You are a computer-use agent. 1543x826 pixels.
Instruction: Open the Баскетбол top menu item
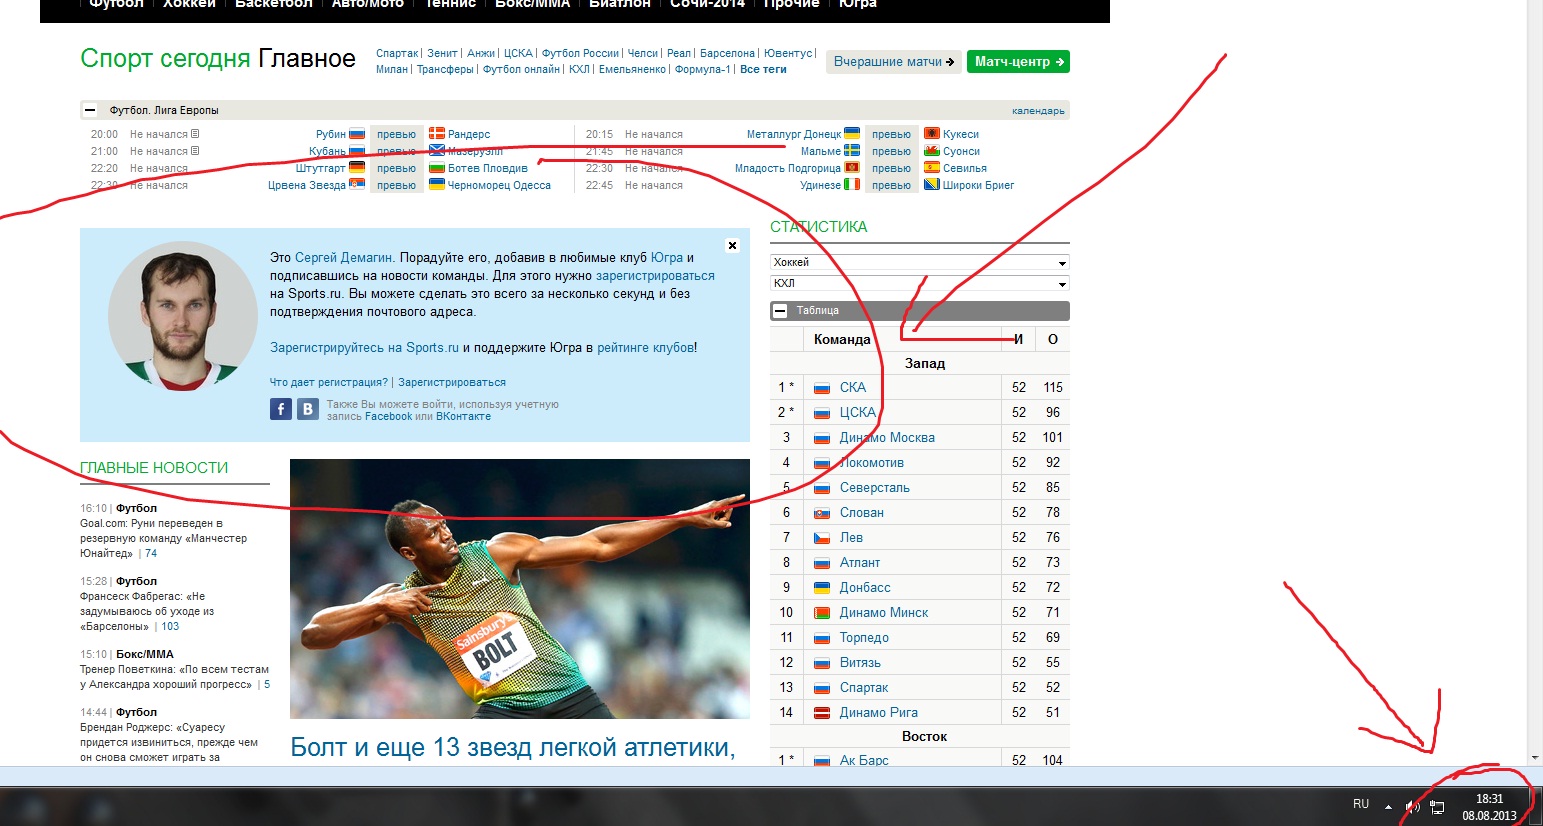[273, 4]
